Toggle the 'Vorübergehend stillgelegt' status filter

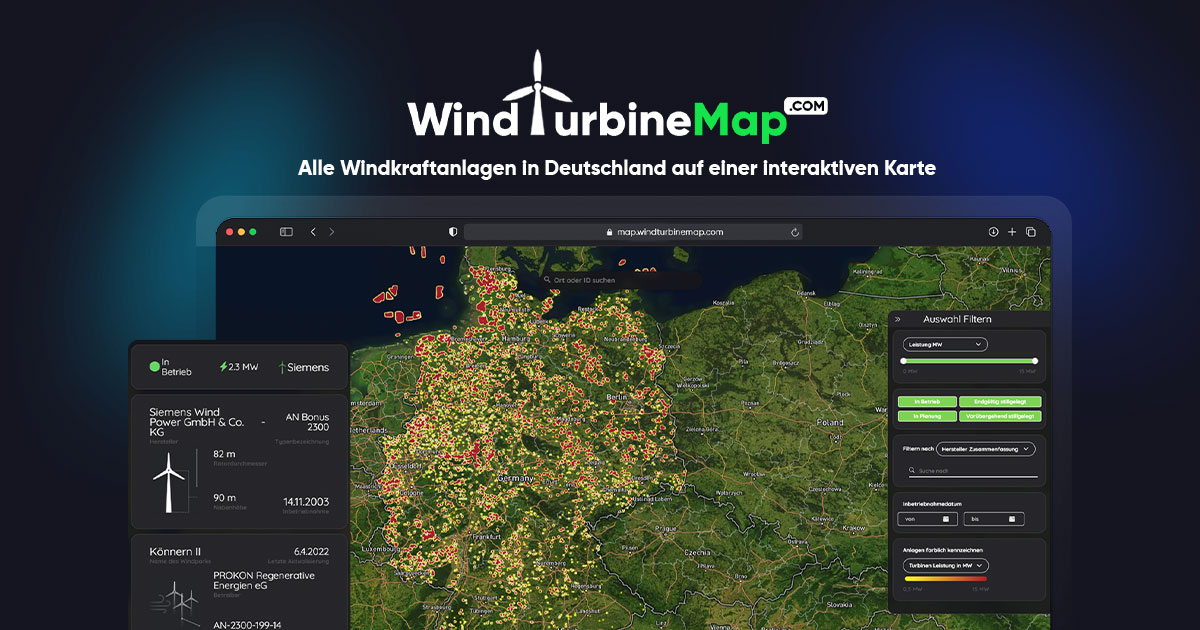1000,416
